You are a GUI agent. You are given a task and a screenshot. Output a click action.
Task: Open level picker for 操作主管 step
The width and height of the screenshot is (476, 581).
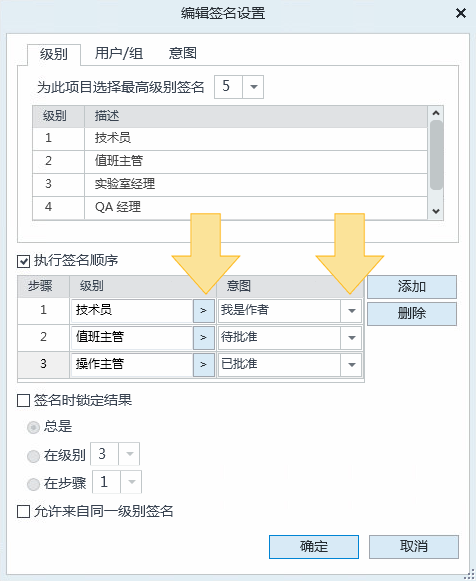tap(204, 365)
